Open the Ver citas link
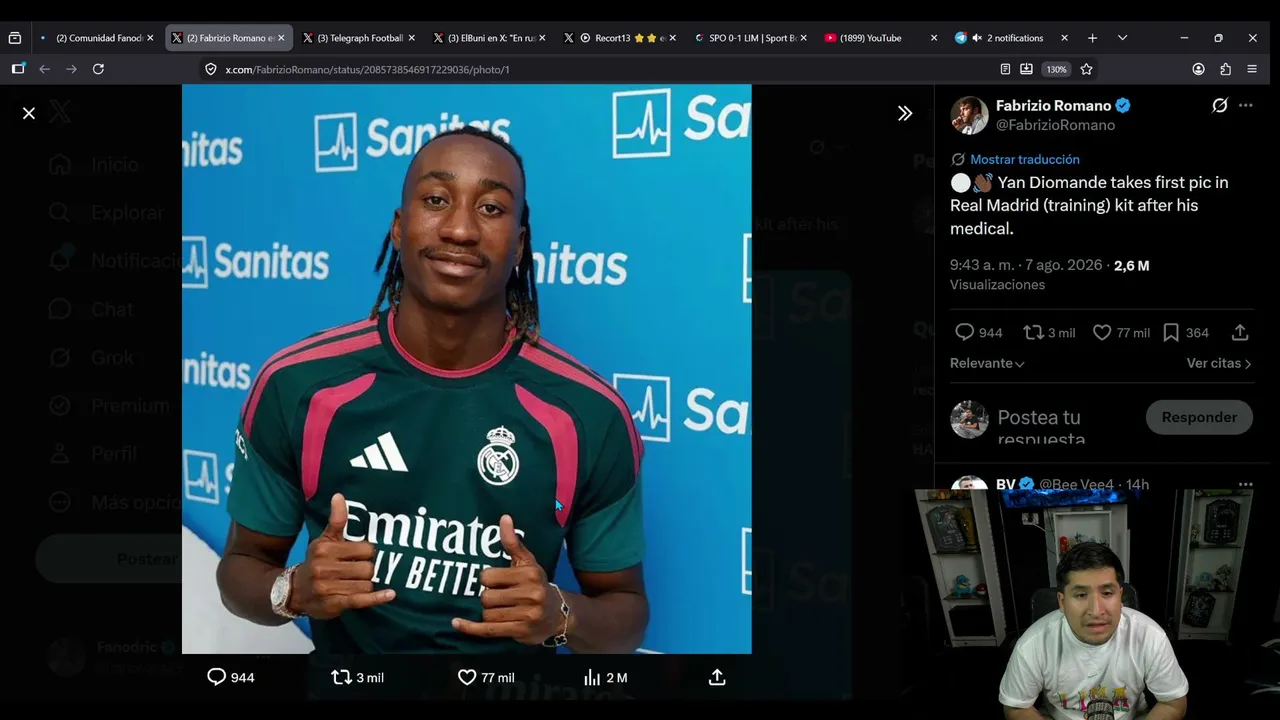 click(1219, 363)
